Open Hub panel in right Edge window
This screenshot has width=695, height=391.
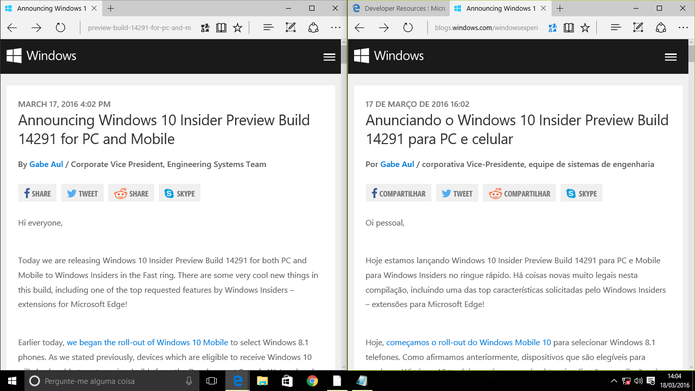pyautogui.click(x=615, y=27)
